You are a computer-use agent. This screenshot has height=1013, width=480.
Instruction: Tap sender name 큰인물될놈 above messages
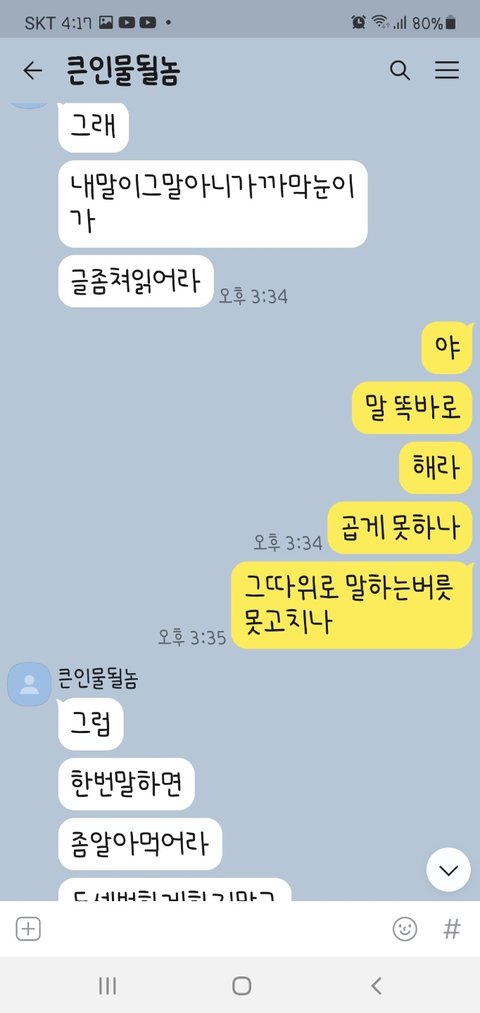tap(98, 678)
